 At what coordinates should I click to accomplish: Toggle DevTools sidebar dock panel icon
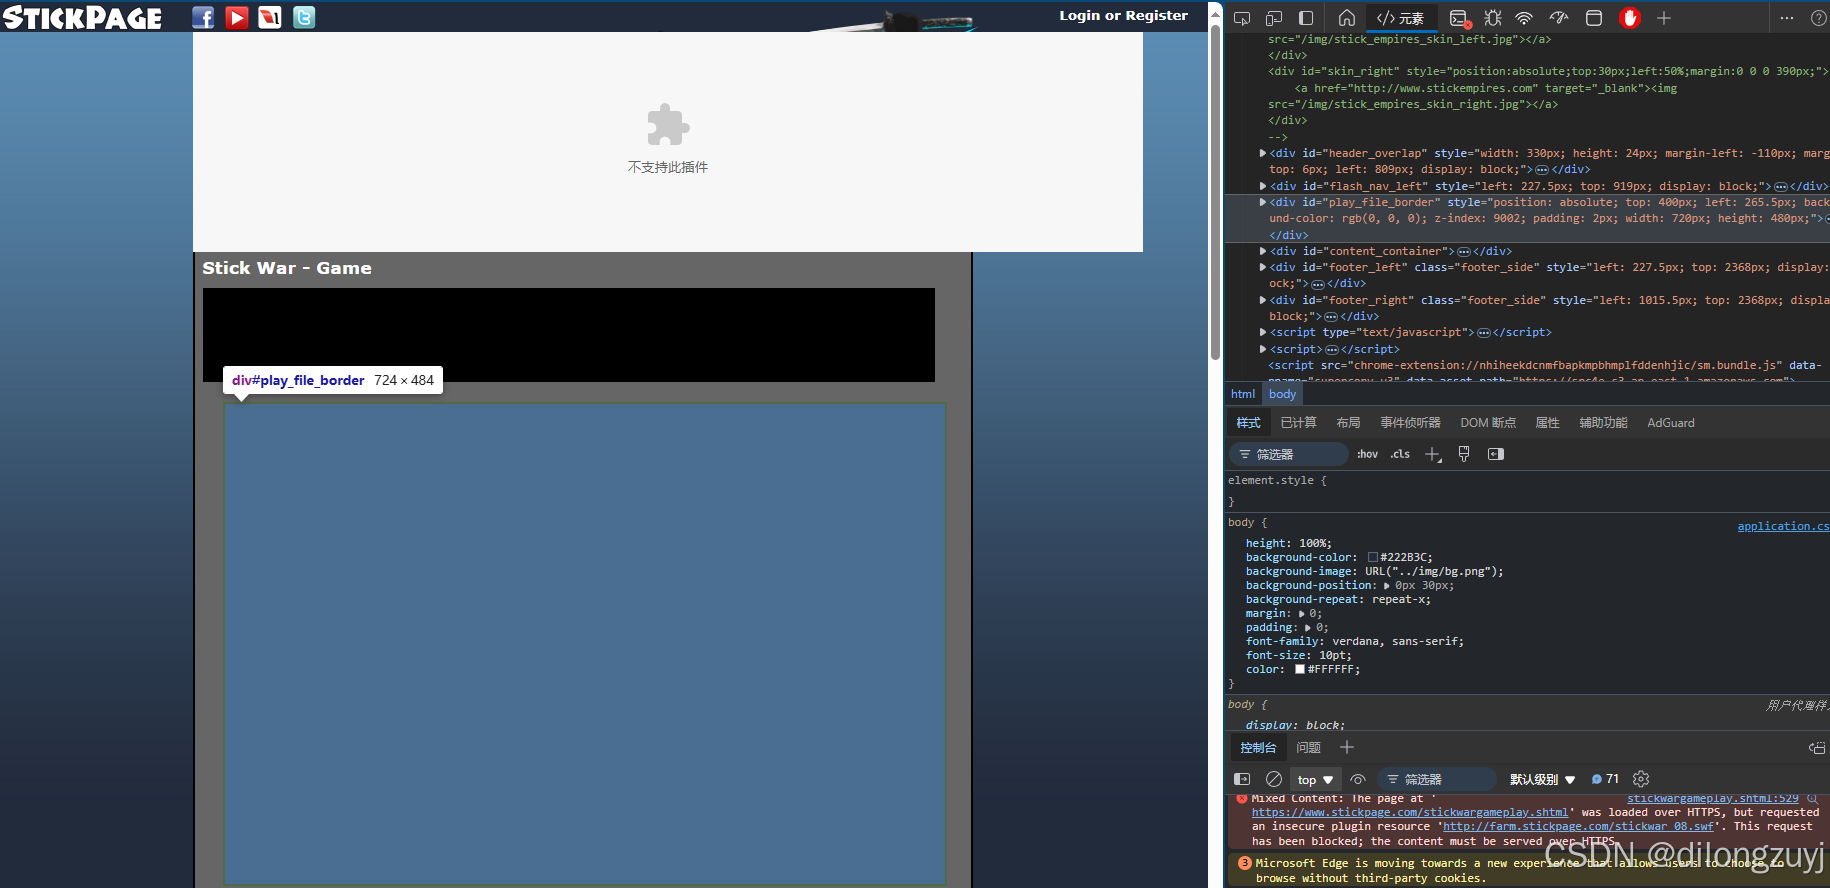pyautogui.click(x=1306, y=18)
